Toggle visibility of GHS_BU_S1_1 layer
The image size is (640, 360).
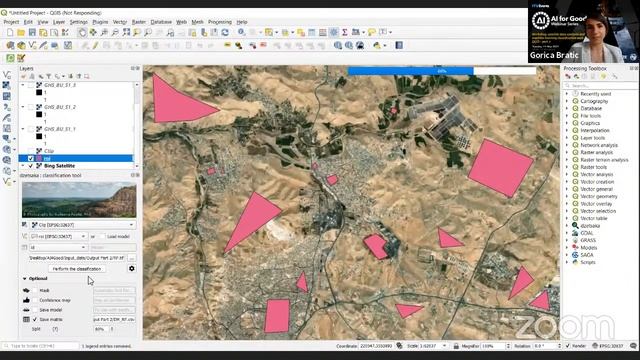tap(31, 129)
